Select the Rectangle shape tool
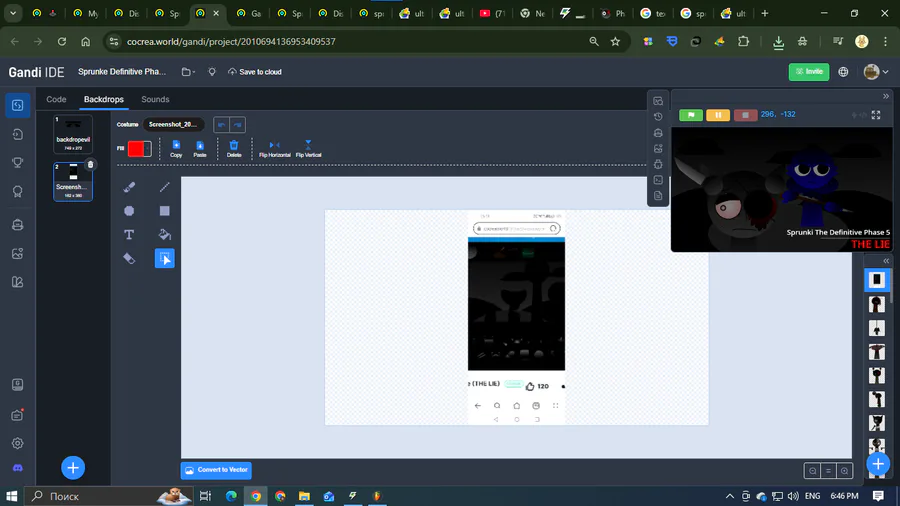 pos(165,211)
